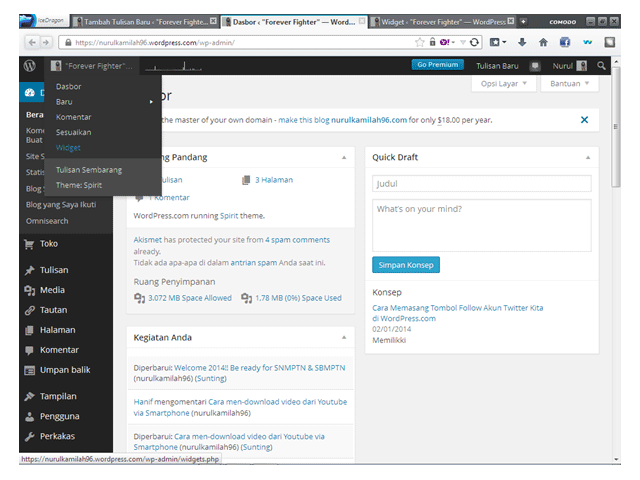Open the Twitter follow button draft link
Image resolution: width=640 pixels, height=480 pixels.
458,313
